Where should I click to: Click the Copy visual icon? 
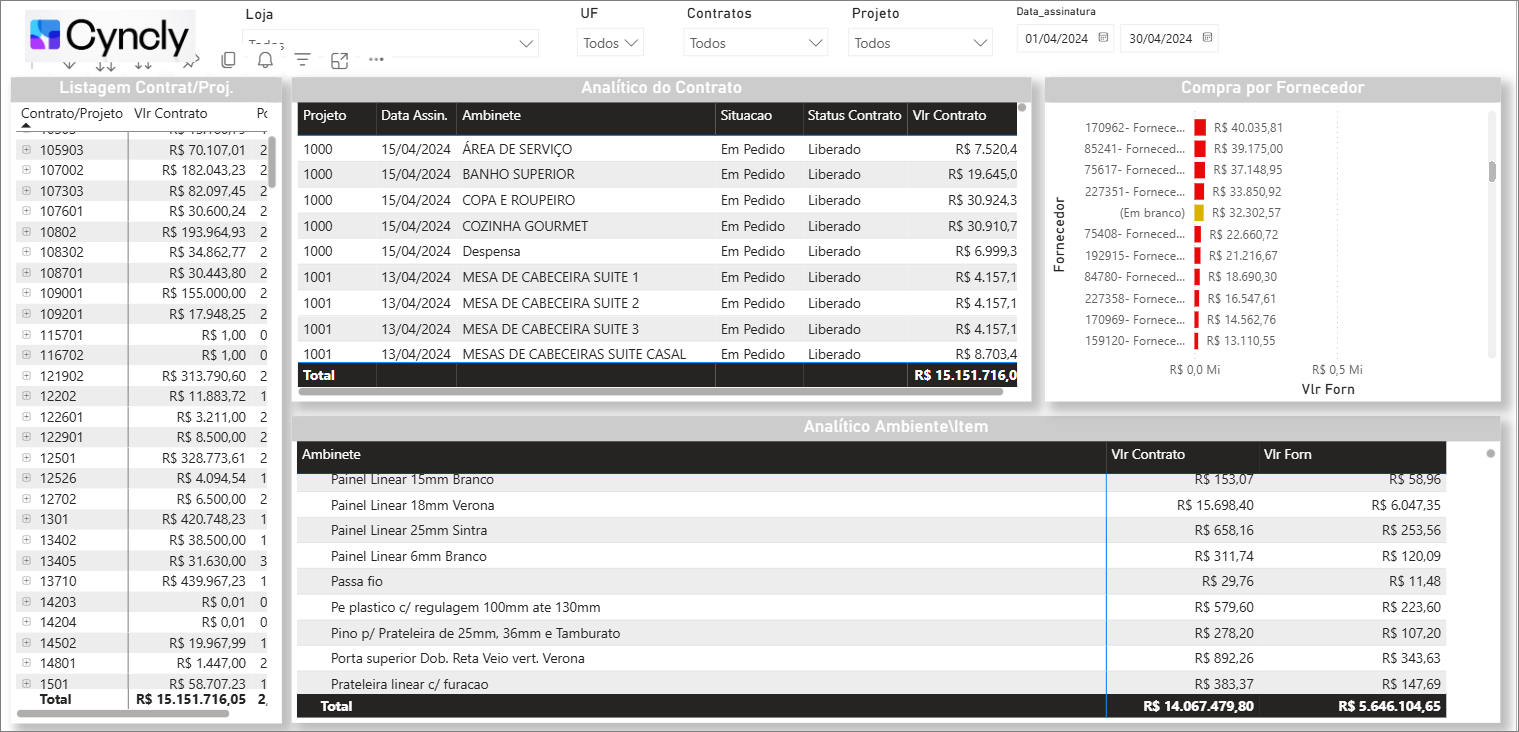(228, 60)
